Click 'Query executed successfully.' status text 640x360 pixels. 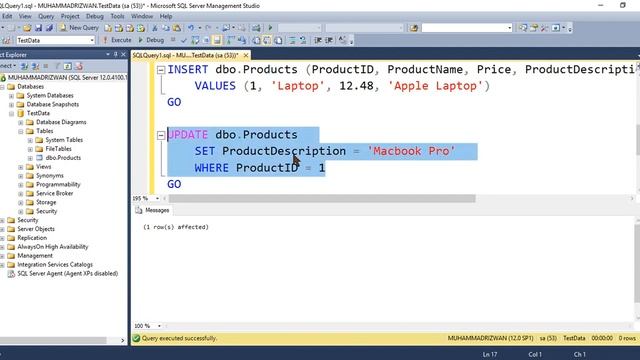click(180, 338)
